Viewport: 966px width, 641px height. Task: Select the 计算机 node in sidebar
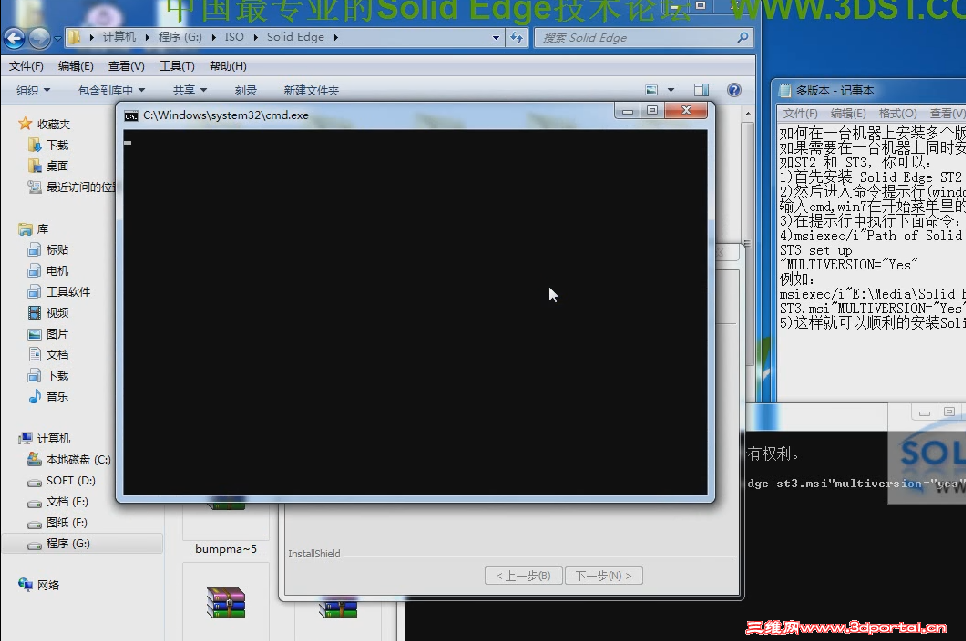[x=44, y=438]
